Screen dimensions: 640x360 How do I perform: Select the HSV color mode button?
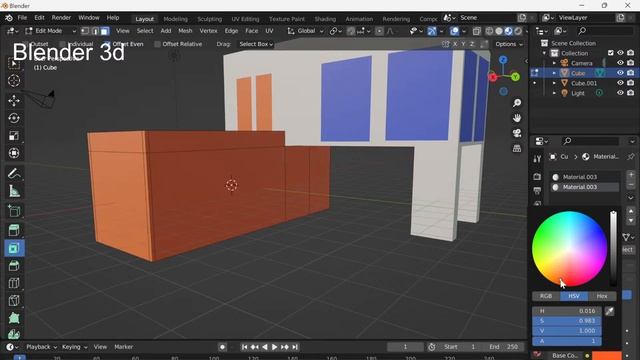coord(574,296)
